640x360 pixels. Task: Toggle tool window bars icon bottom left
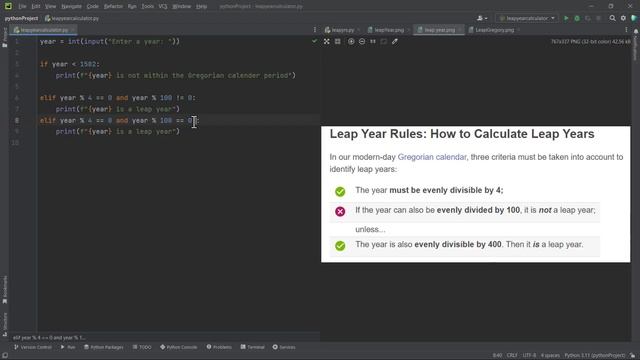pyautogui.click(x=4, y=356)
